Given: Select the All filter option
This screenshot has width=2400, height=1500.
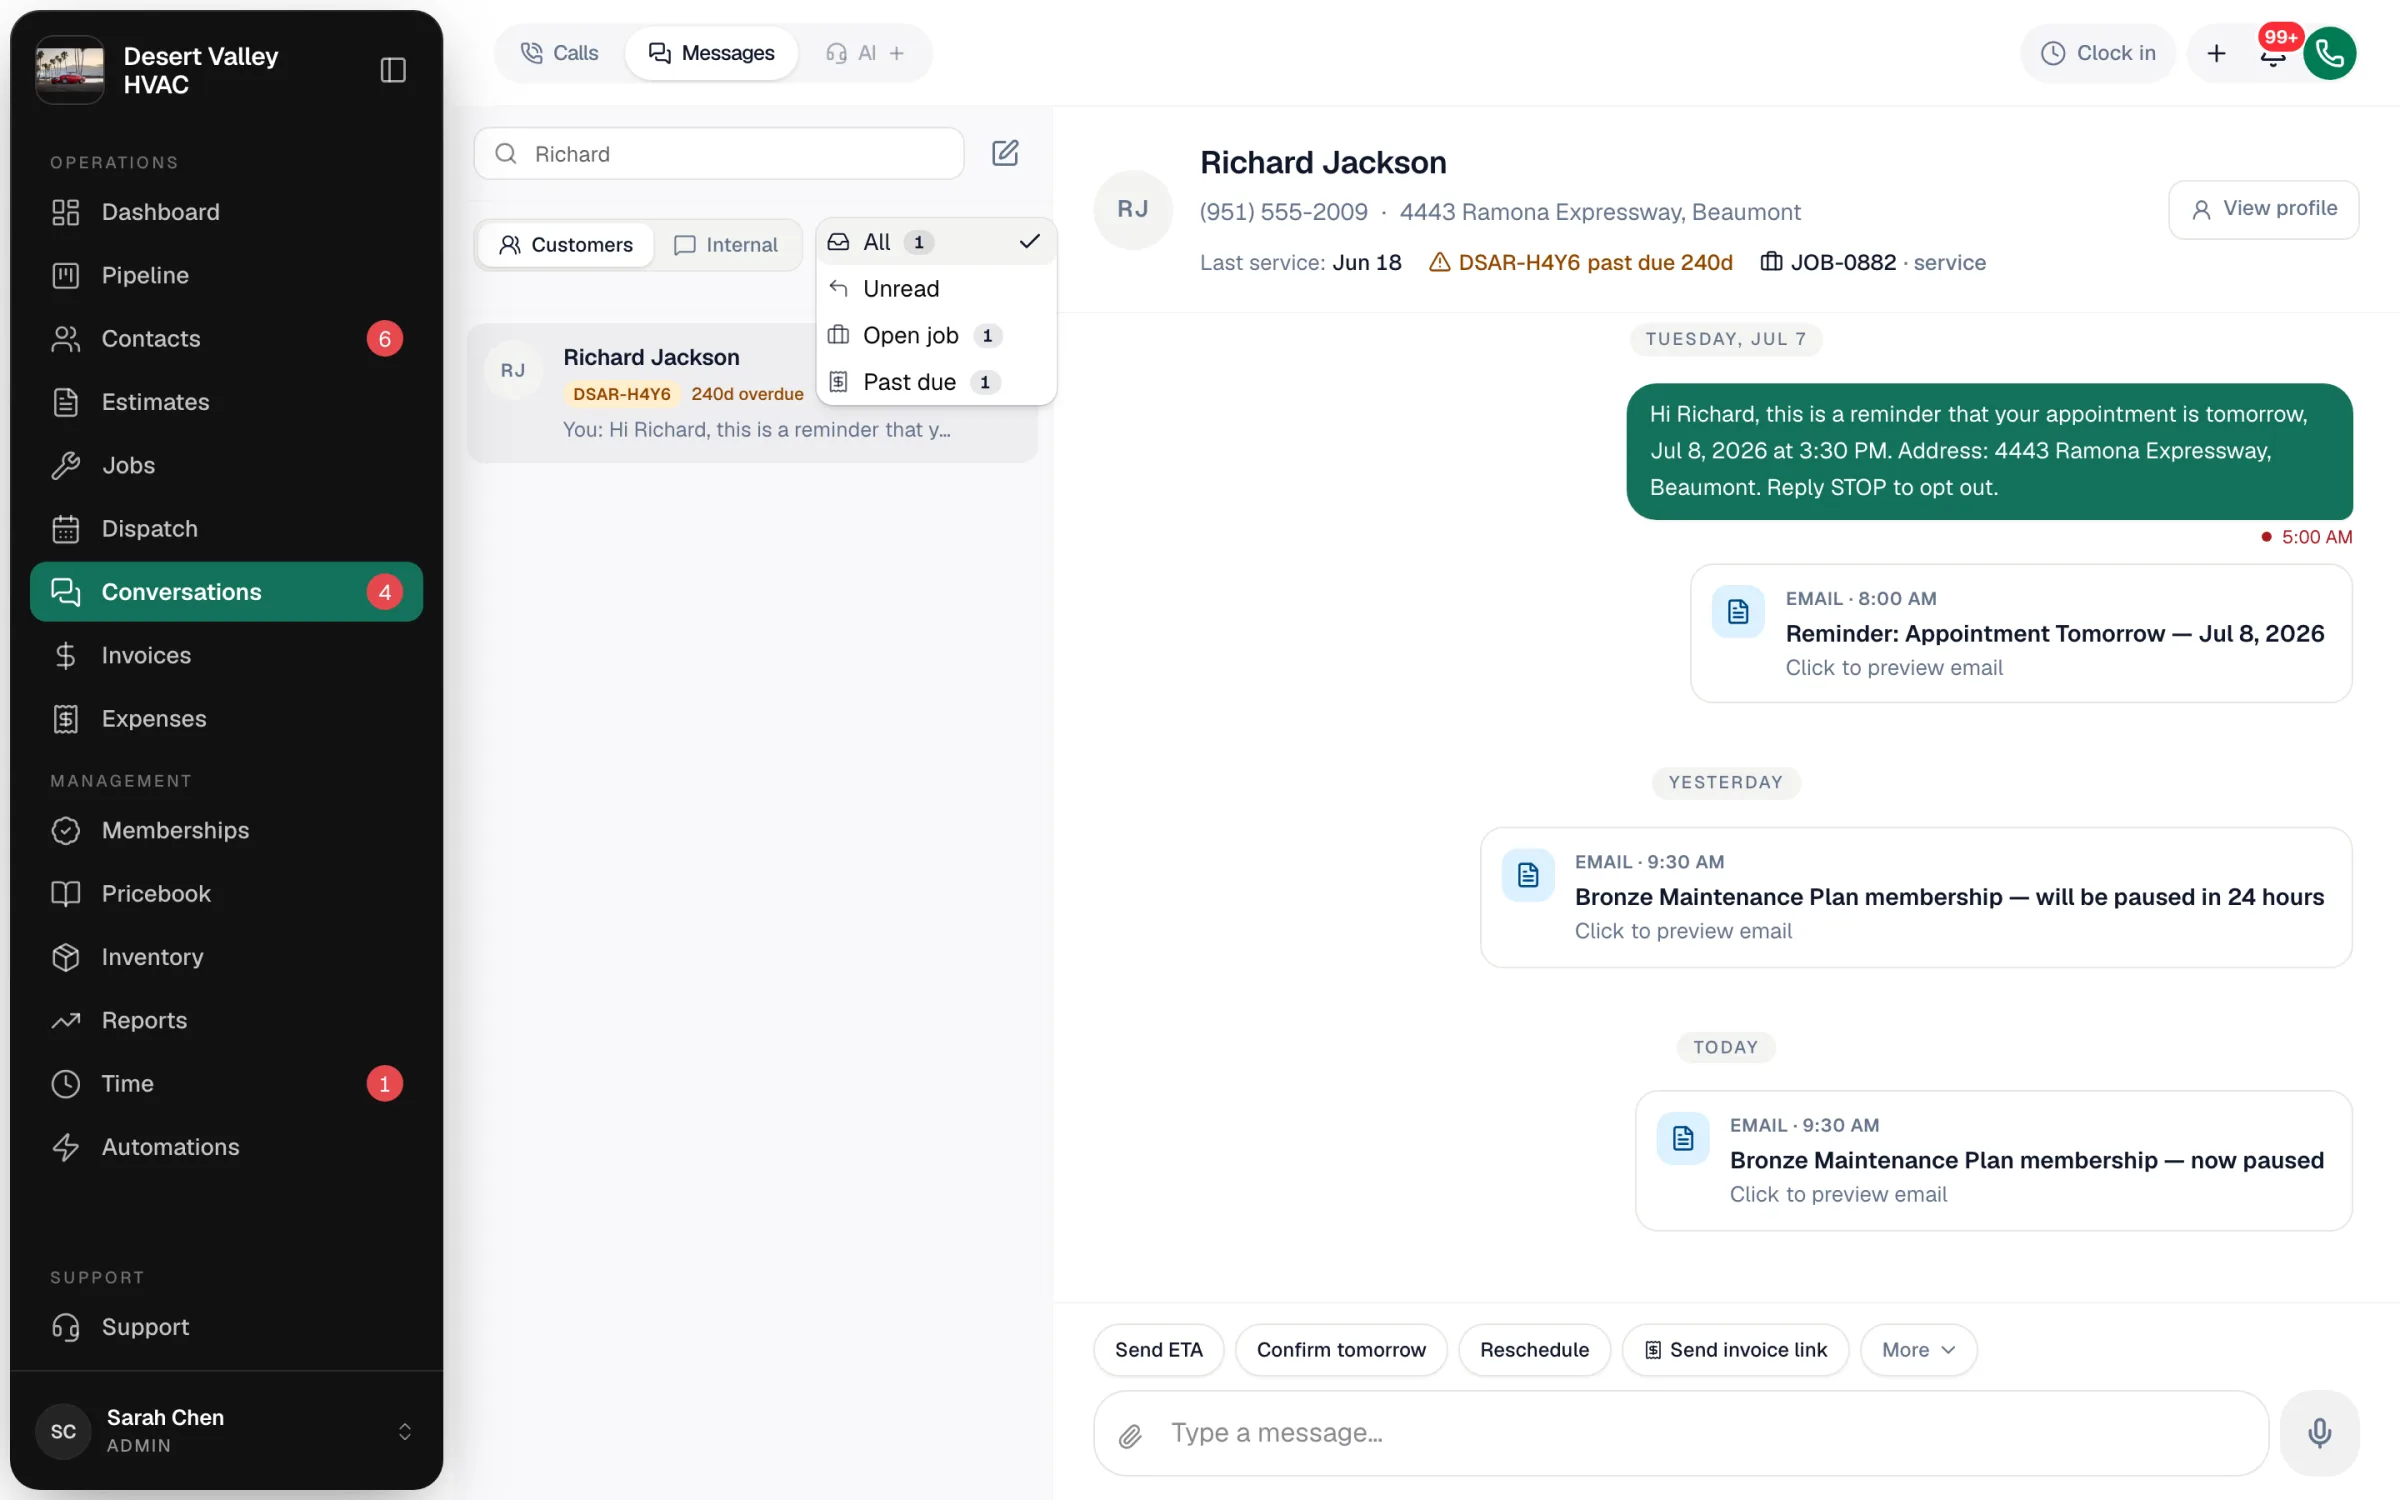Looking at the screenshot, I should point(936,242).
